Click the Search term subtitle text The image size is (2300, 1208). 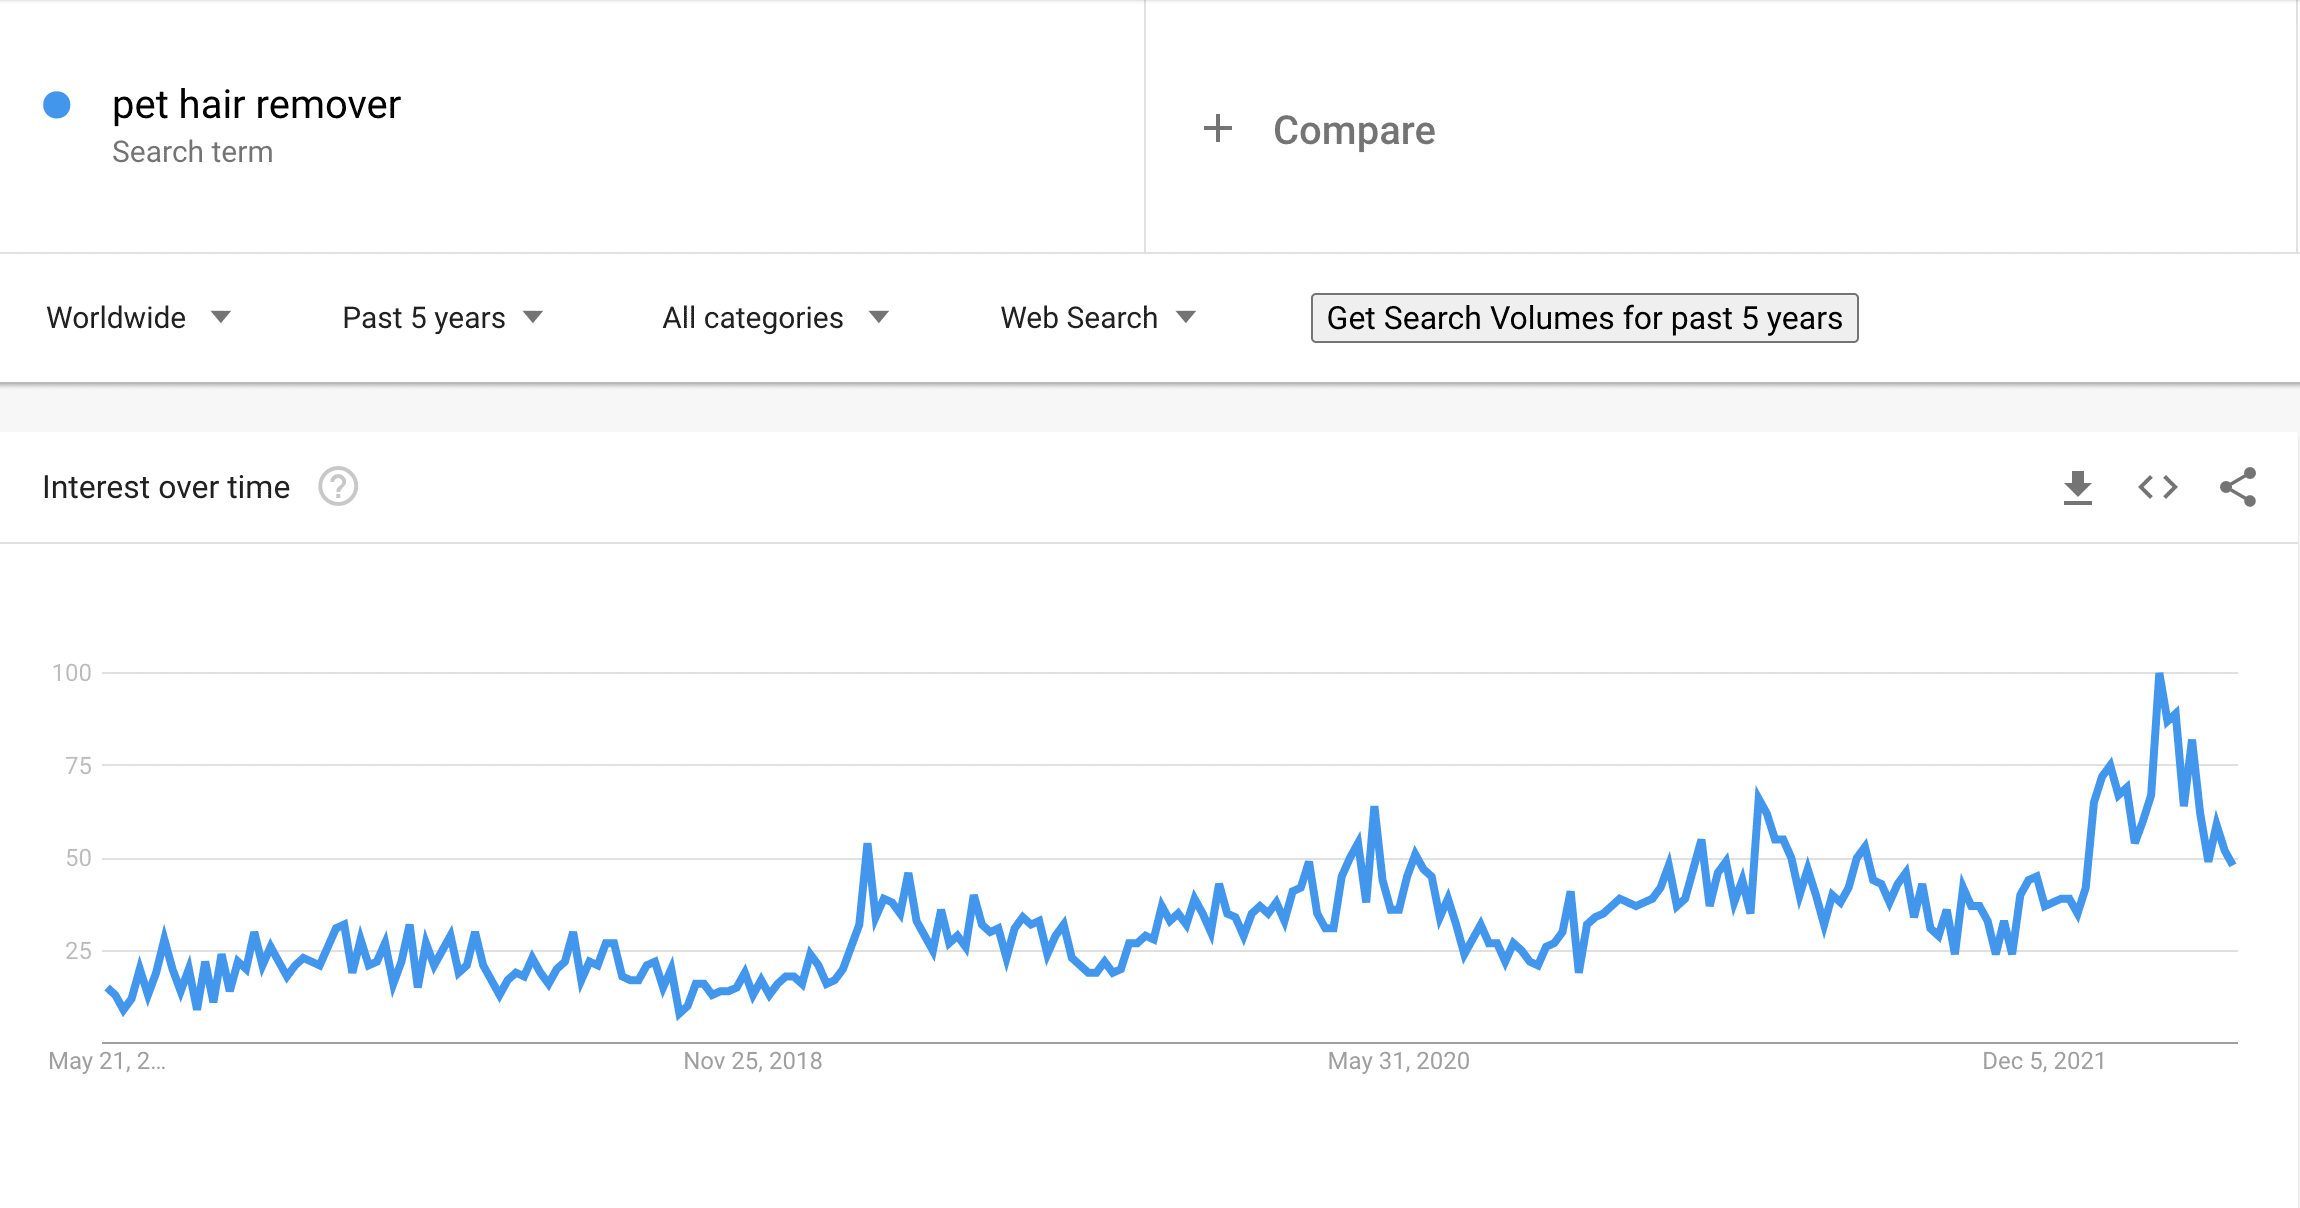tap(192, 152)
